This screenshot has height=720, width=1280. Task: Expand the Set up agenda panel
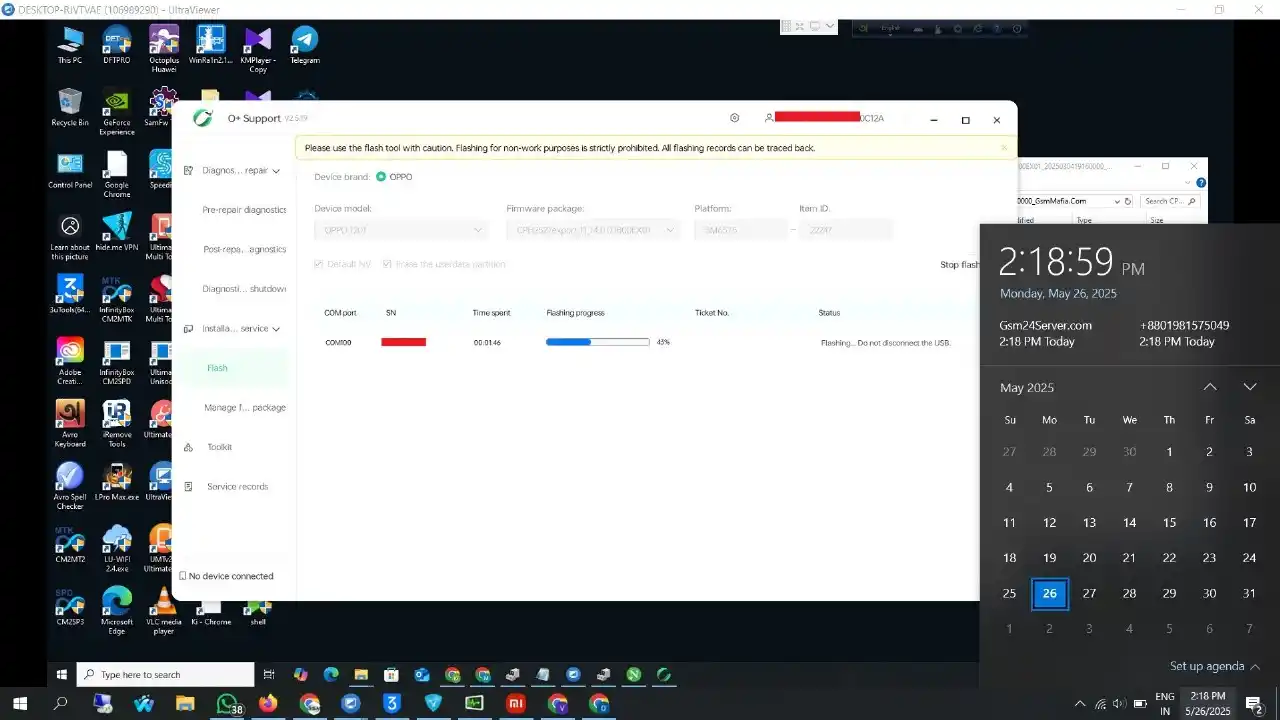[1215, 666]
